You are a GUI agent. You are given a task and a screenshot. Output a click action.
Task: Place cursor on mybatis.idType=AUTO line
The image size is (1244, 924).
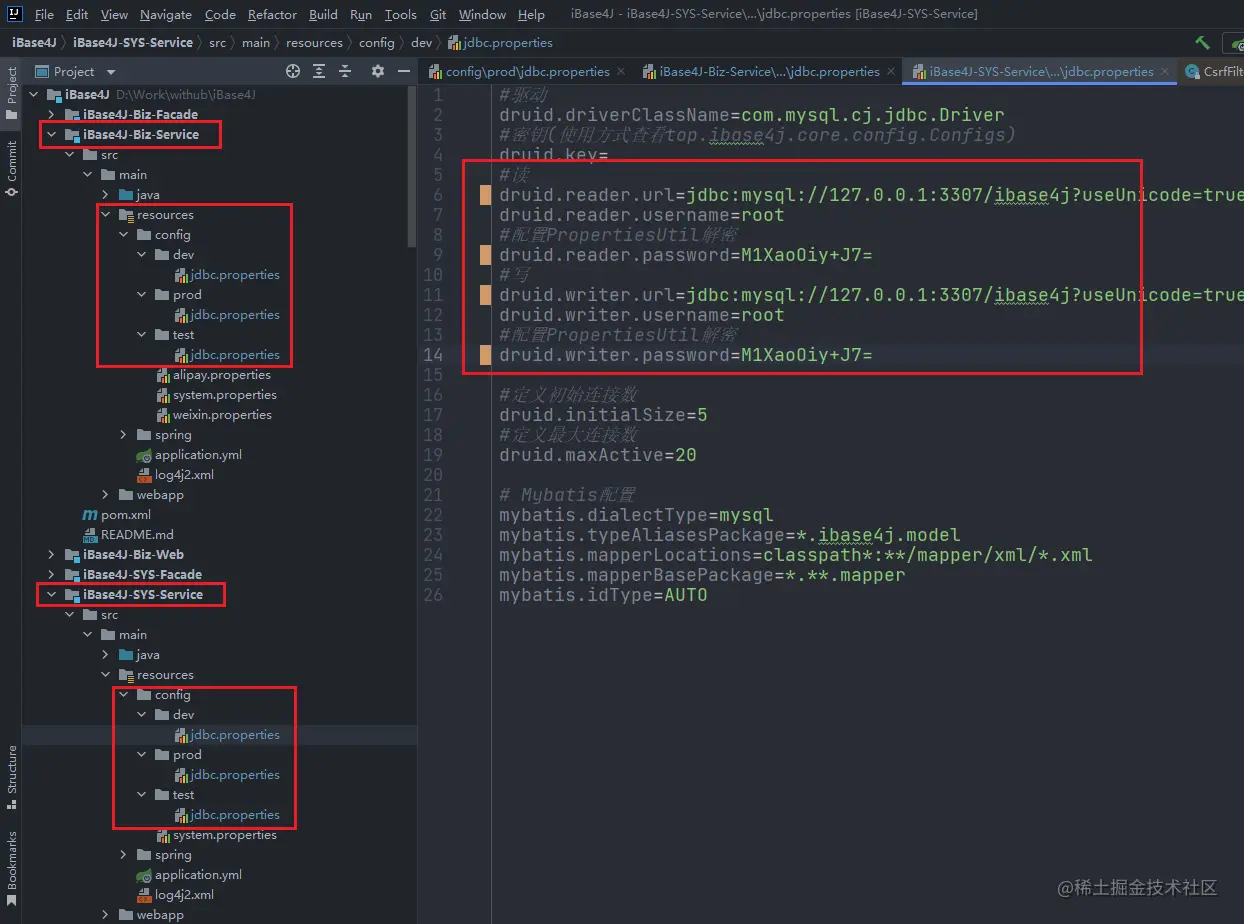[x=603, y=595]
